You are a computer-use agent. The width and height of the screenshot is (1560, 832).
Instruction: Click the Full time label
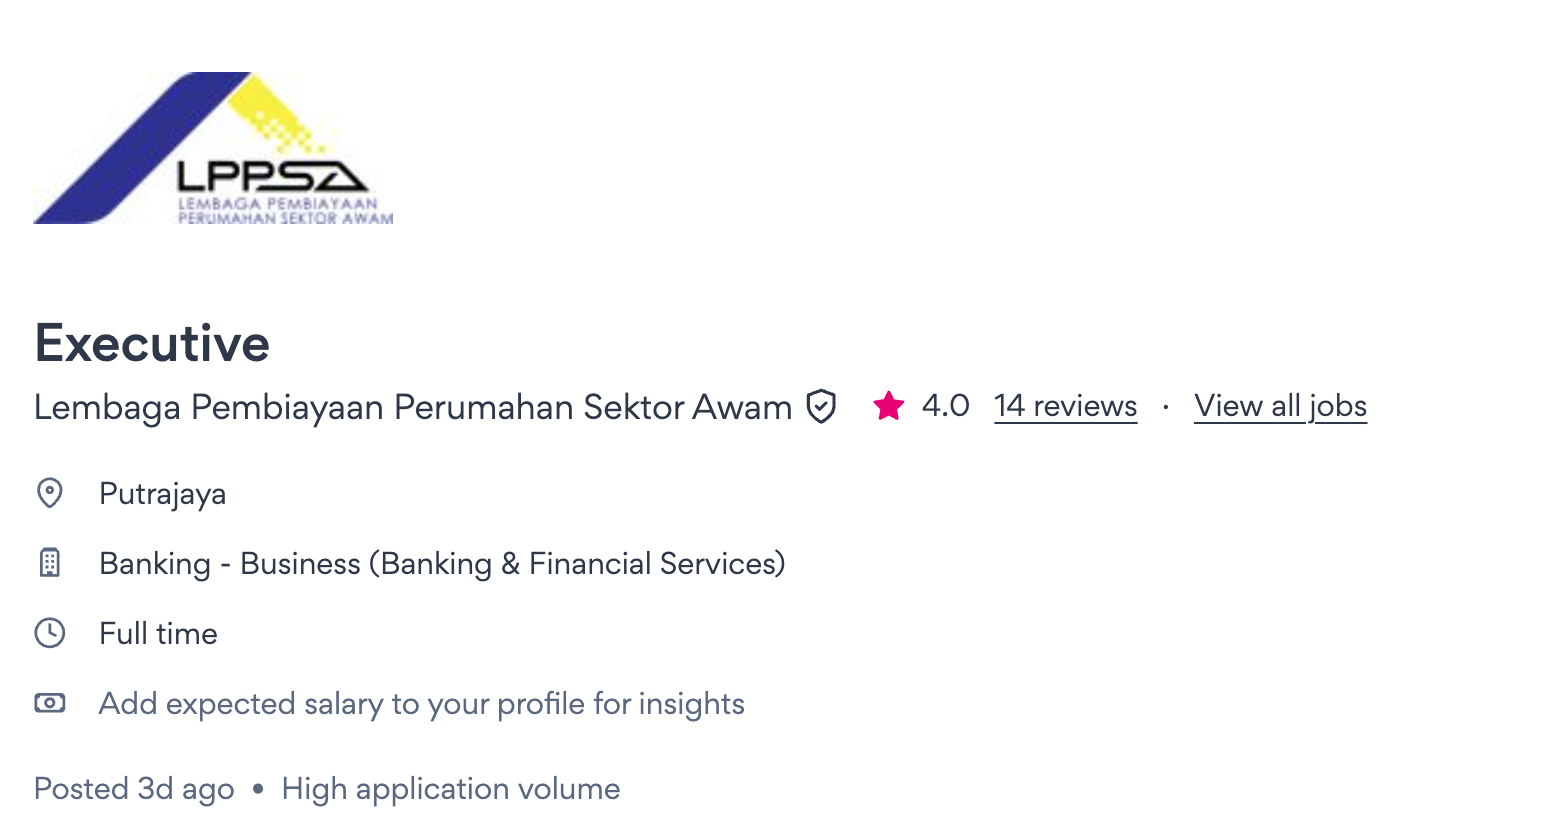click(x=158, y=634)
